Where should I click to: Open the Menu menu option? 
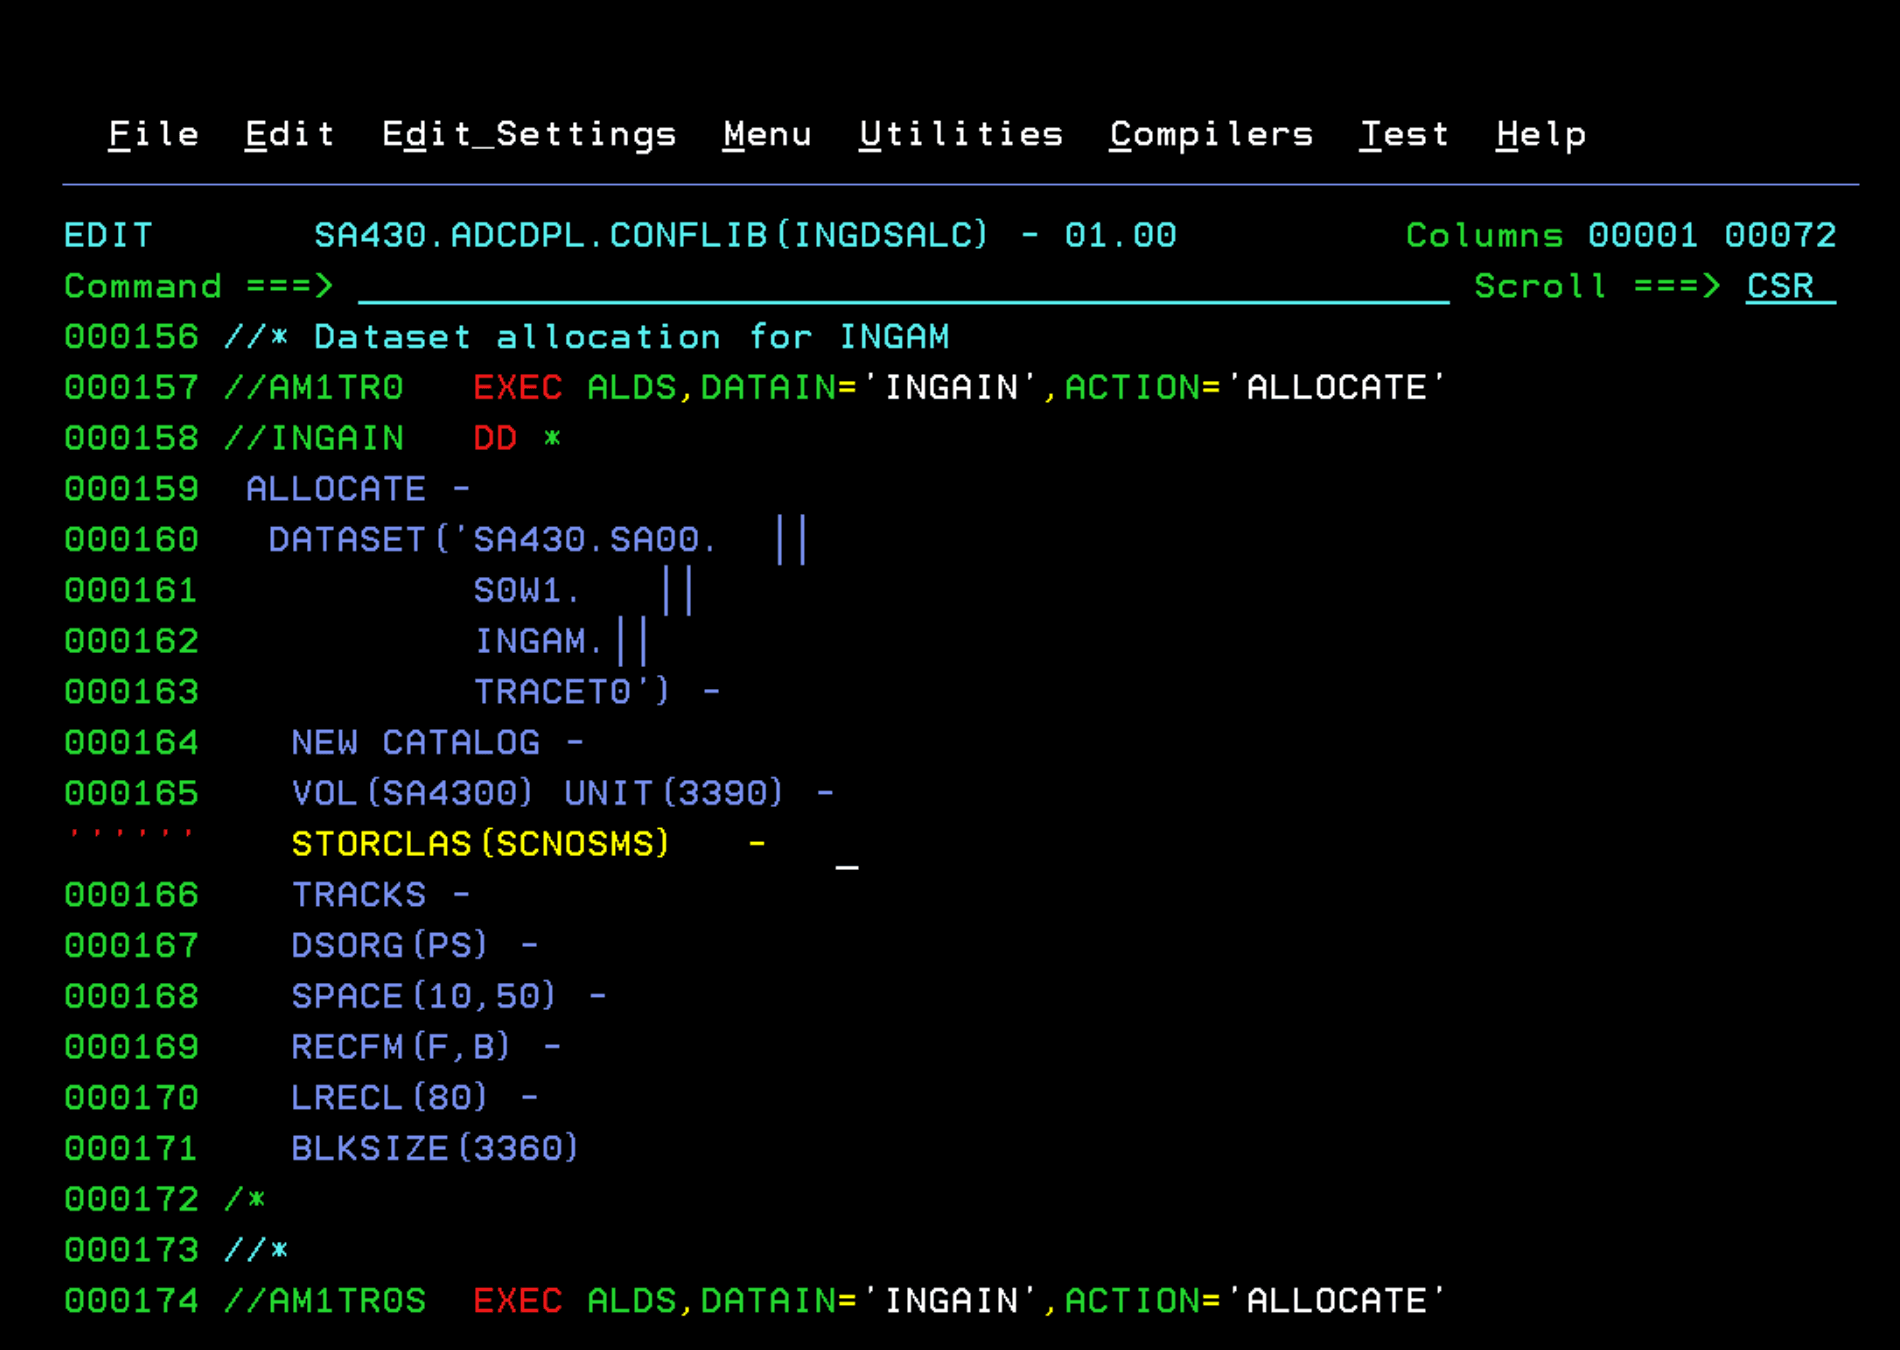coord(767,134)
